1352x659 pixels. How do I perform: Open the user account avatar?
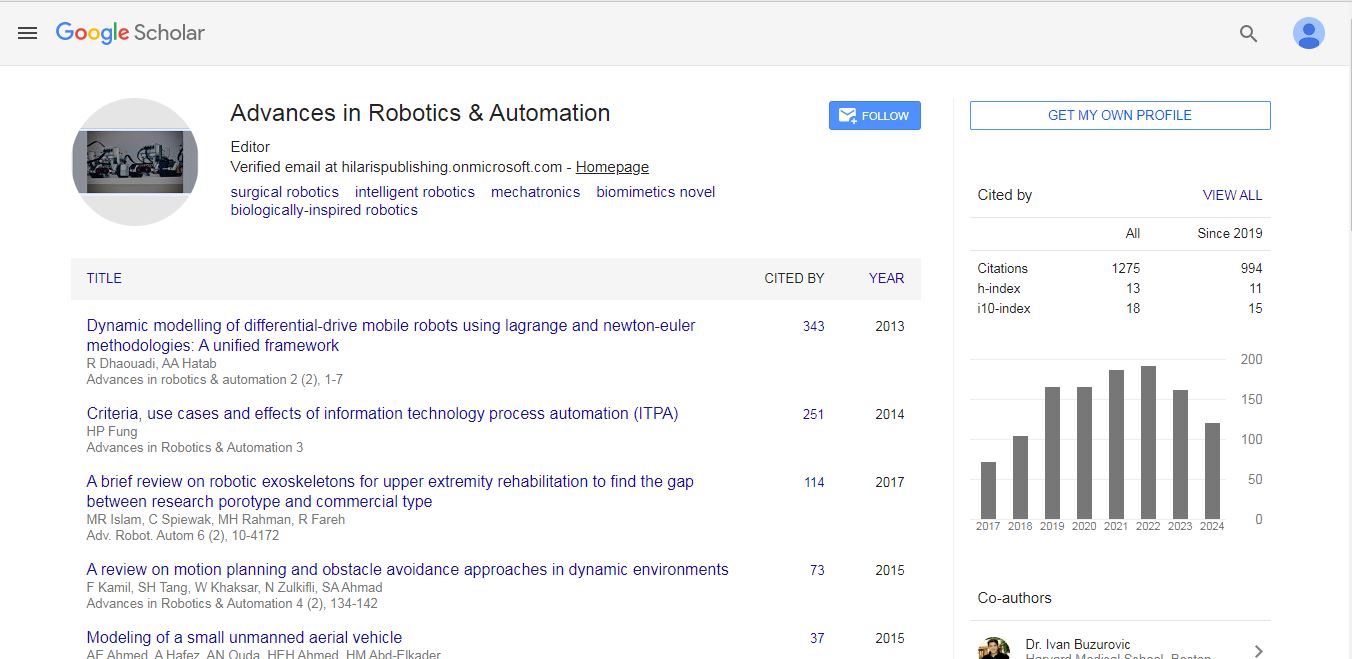pos(1308,33)
